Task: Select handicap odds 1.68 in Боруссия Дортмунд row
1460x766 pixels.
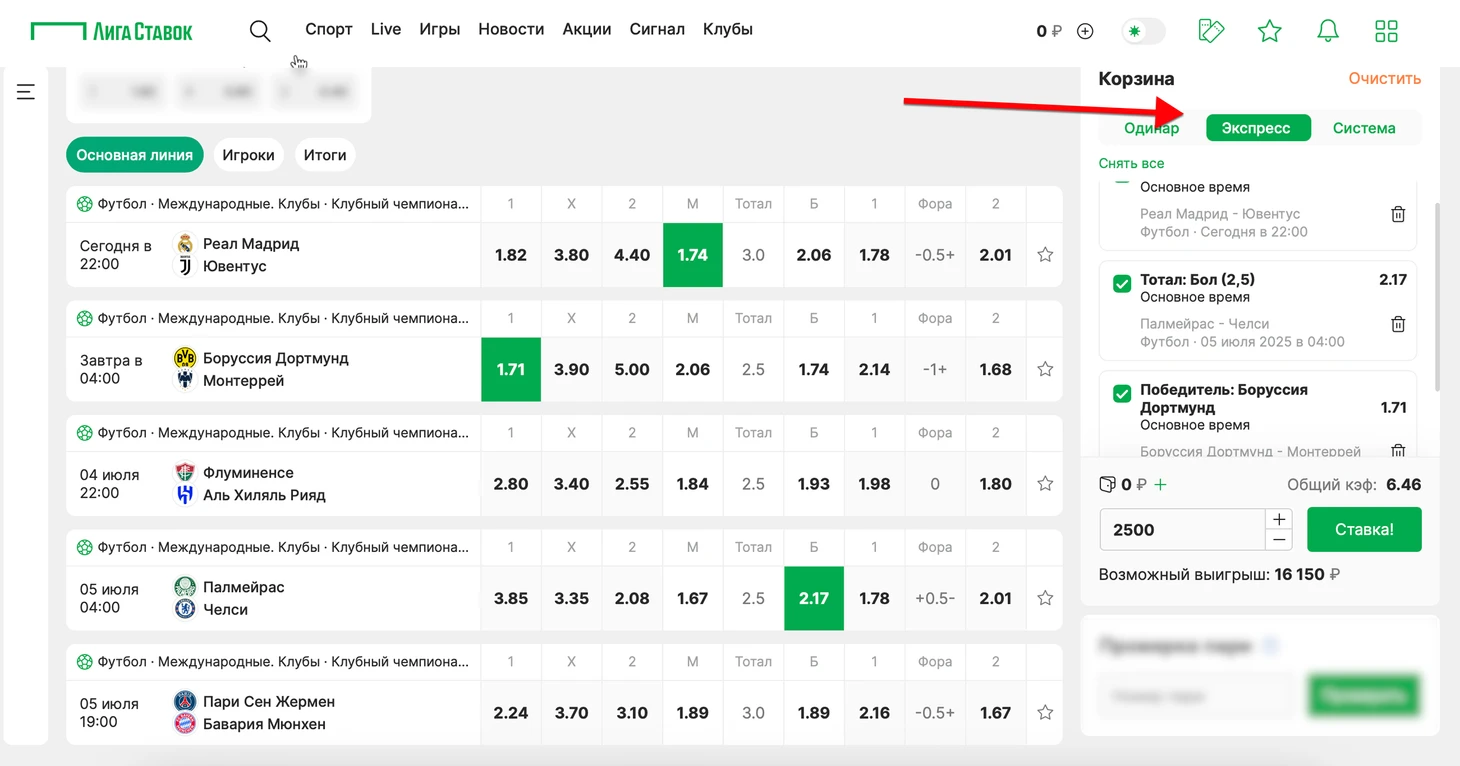Action: [x=996, y=369]
